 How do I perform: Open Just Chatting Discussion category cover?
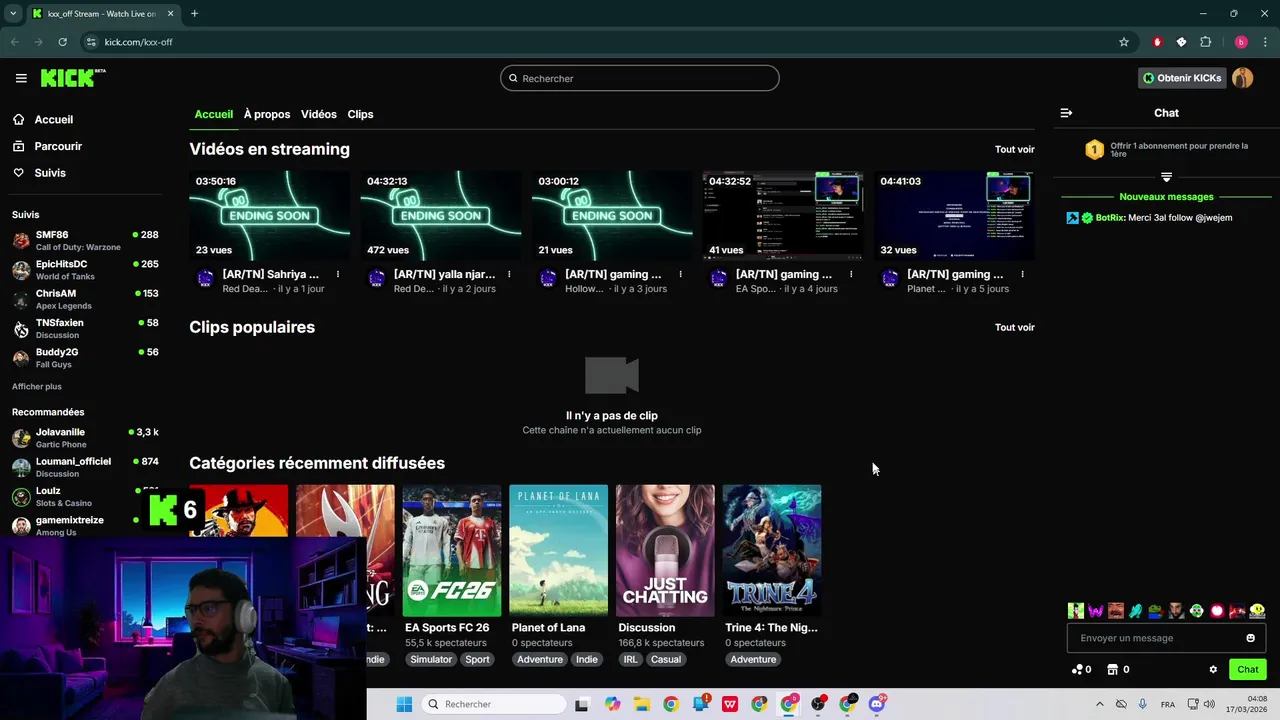[665, 550]
